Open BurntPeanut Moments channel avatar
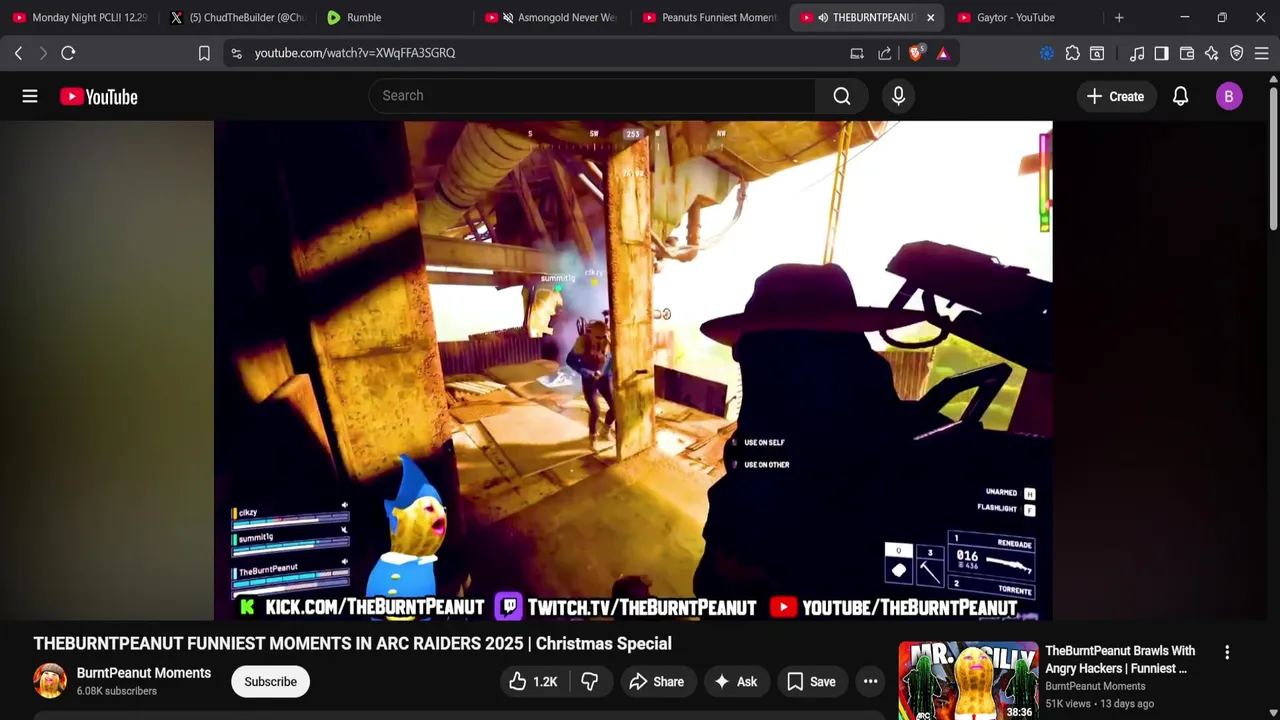The height and width of the screenshot is (720, 1280). (50, 681)
